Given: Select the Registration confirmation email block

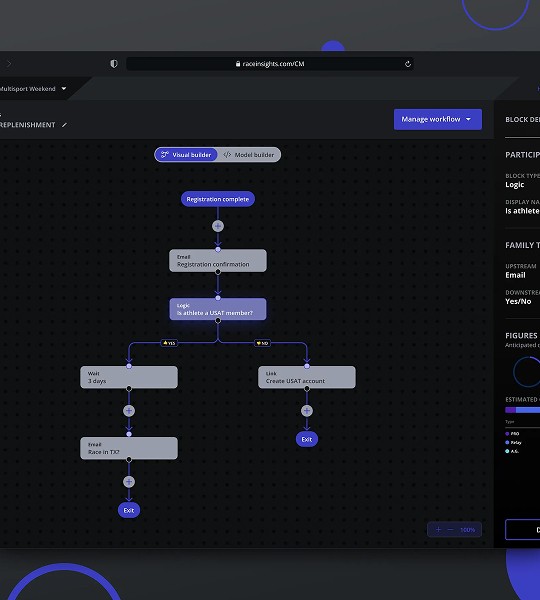Looking at the screenshot, I should pyautogui.click(x=218, y=261).
